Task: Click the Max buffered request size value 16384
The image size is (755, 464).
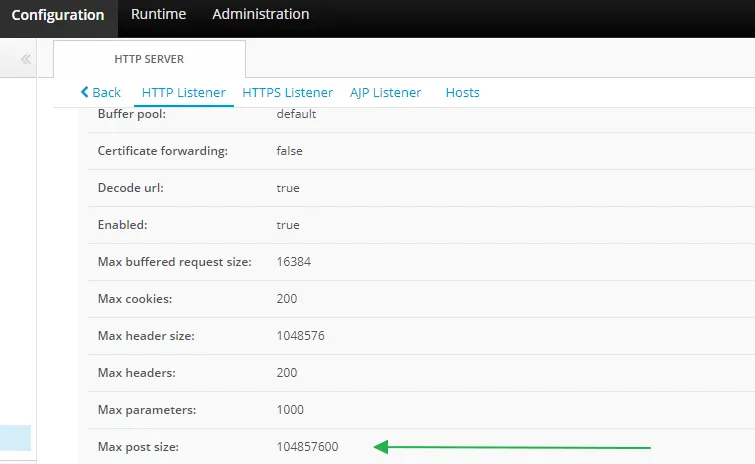Action: point(293,262)
